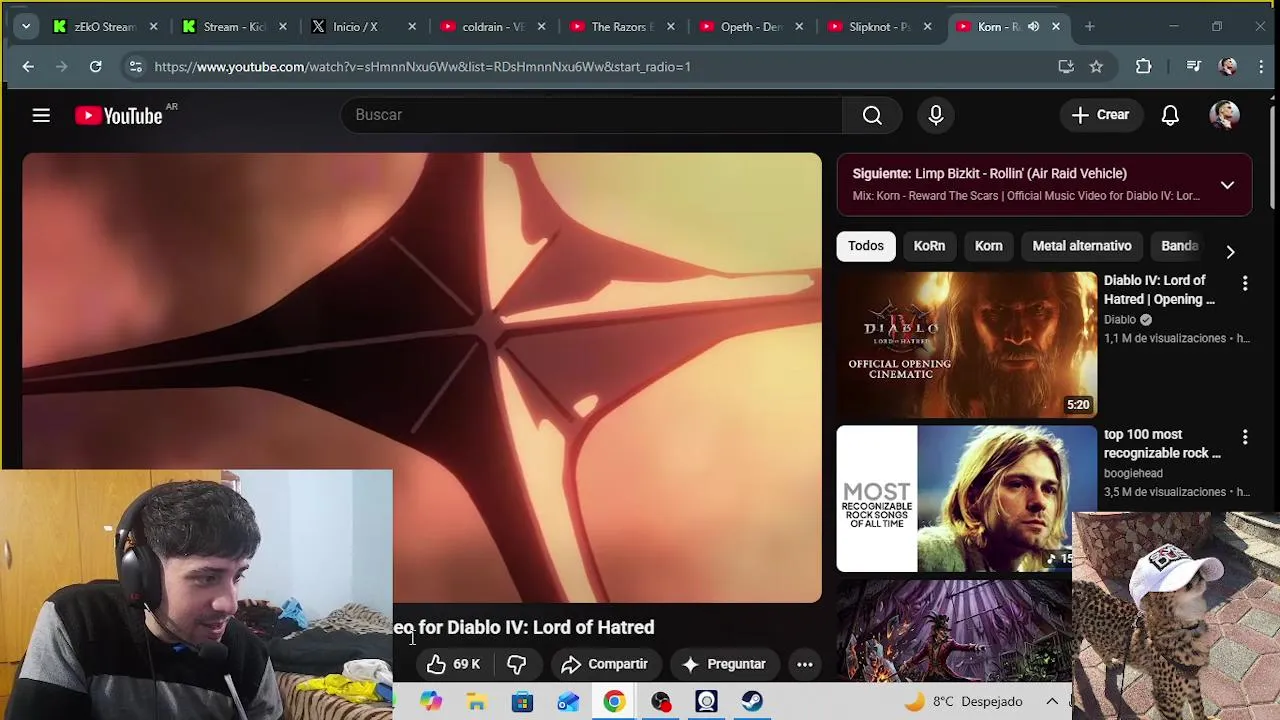This screenshot has width=1280, height=720.
Task: Open Diablo IV Lord of Hatred video title
Action: [x=1160, y=290]
